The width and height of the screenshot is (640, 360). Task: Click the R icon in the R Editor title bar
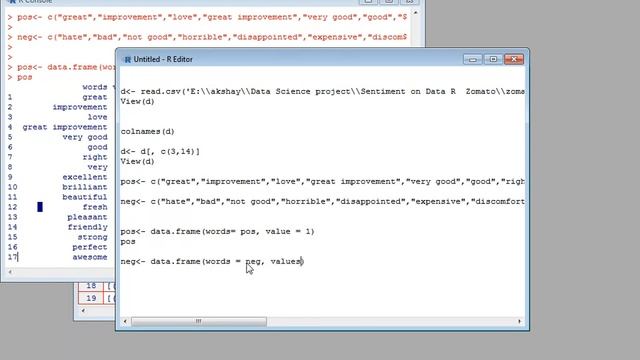[127, 60]
